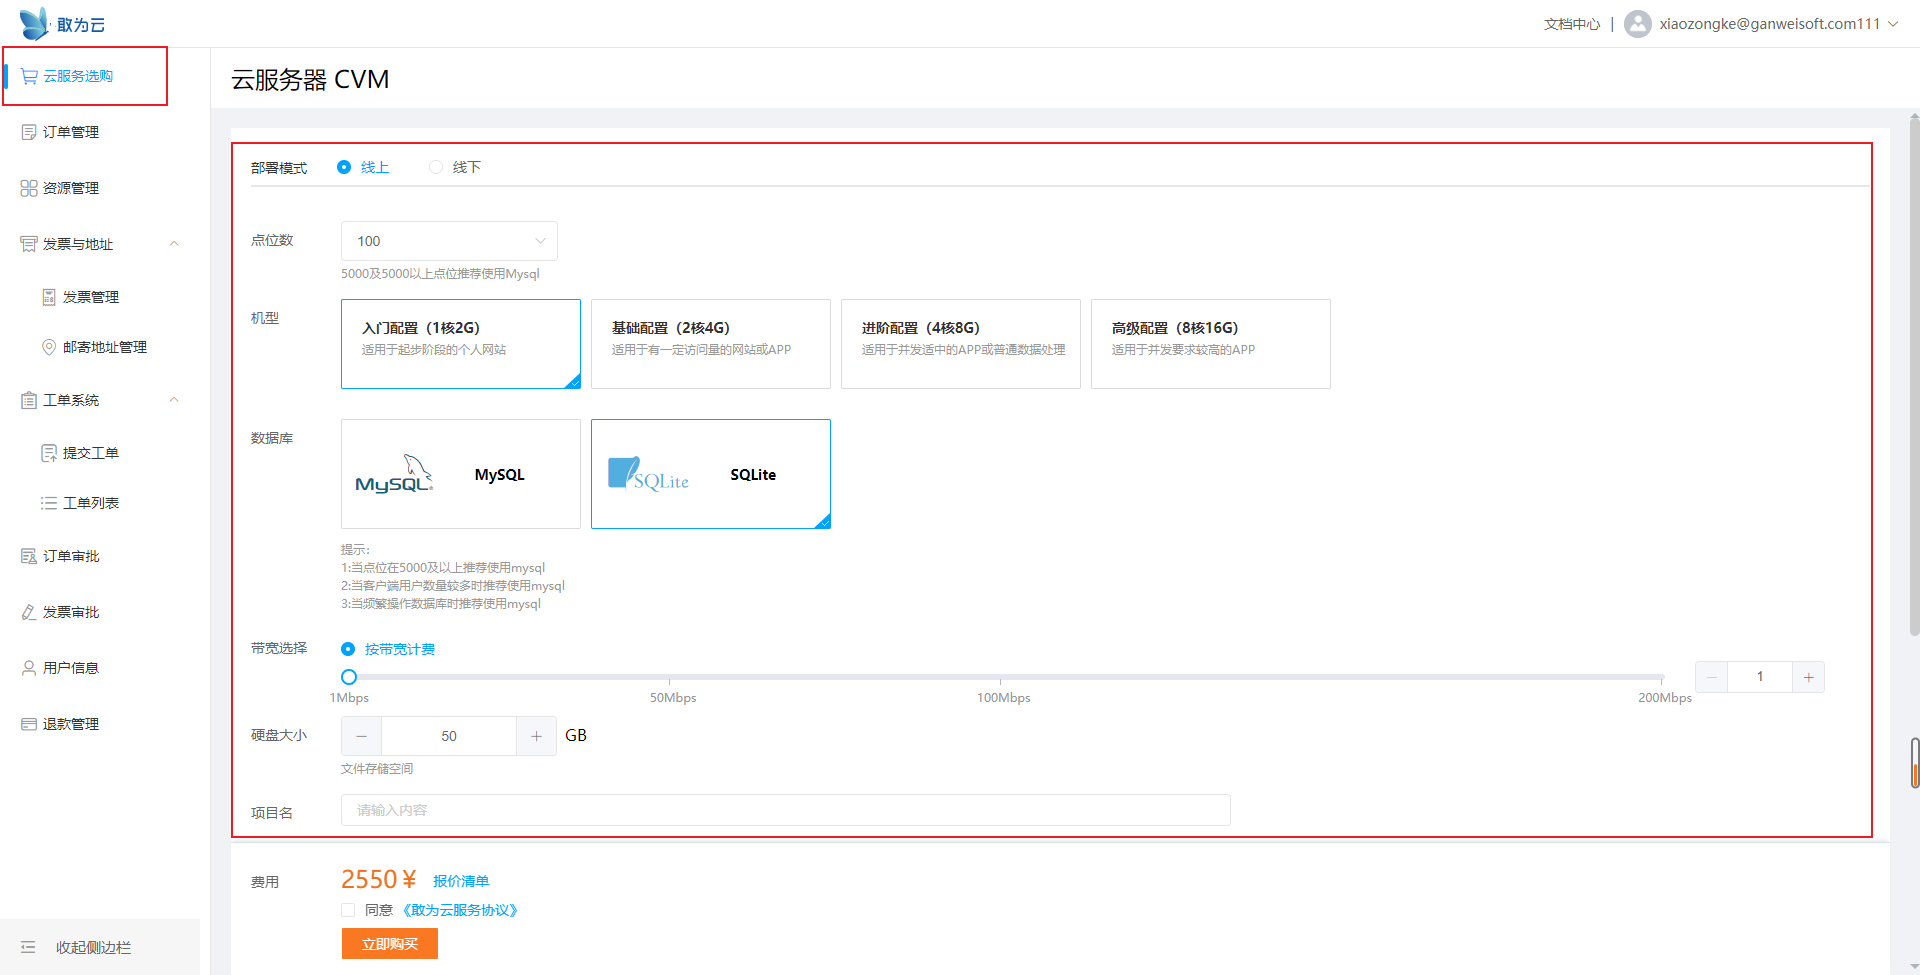Viewport: 1920px width, 975px height.
Task: Increase 硬盘大小 with plus button
Action: (x=537, y=736)
